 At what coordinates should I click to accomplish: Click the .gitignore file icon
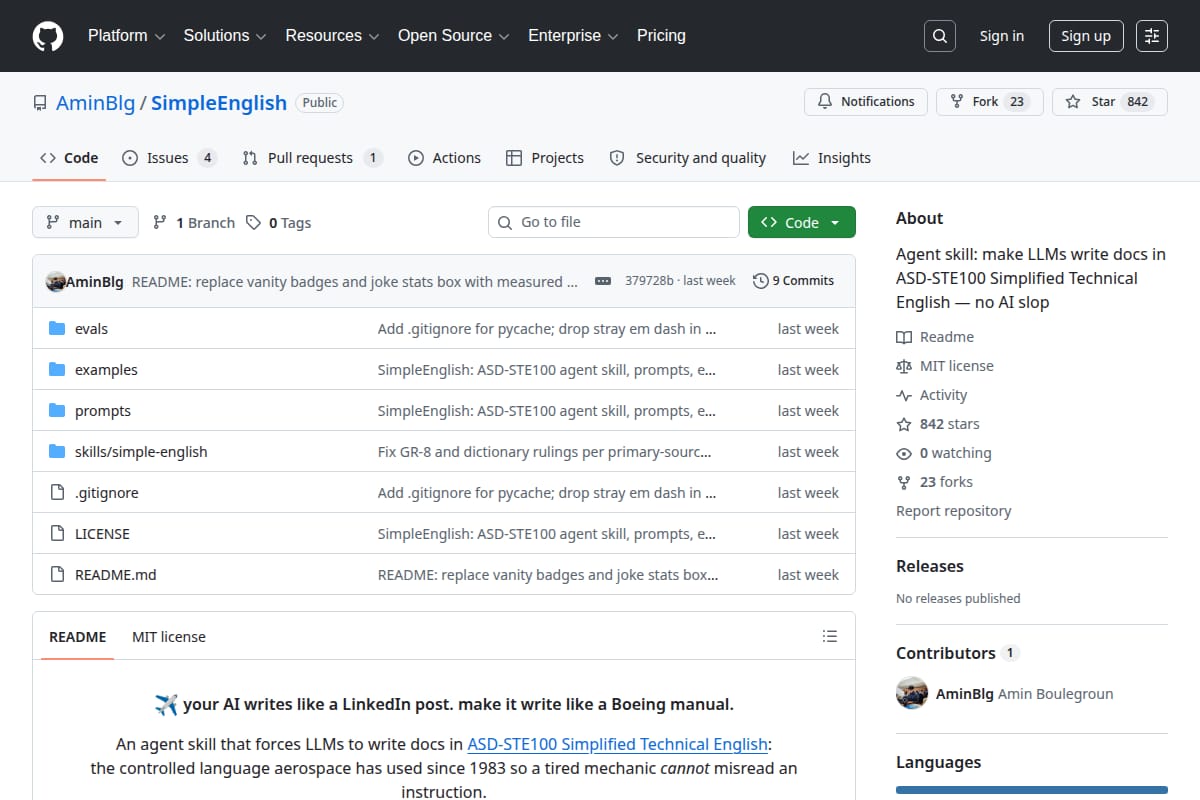57,492
